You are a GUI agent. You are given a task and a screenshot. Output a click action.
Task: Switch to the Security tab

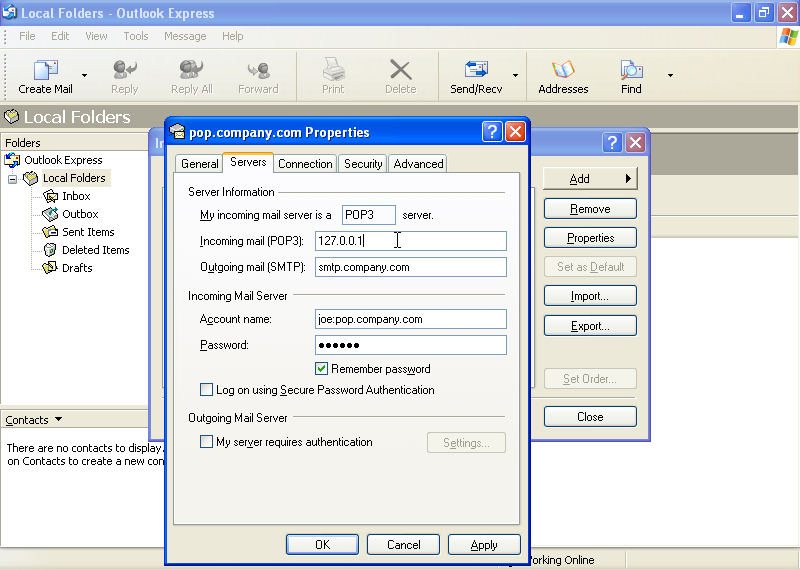click(363, 164)
